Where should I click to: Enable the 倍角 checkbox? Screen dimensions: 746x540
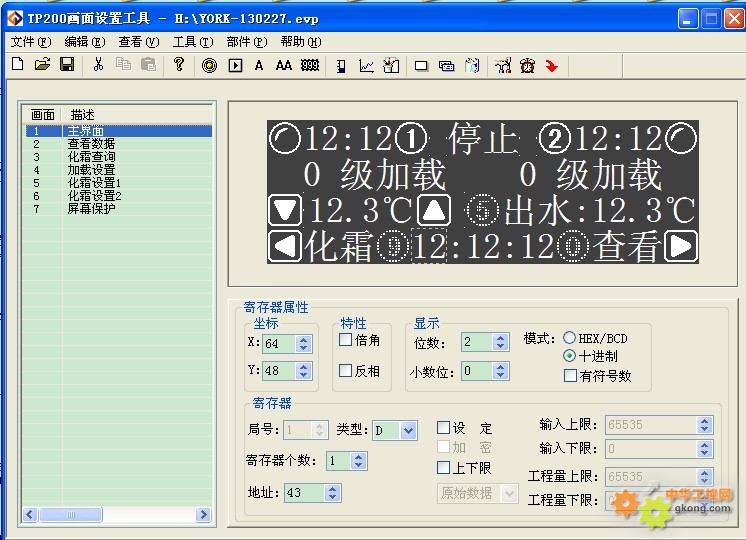(x=345, y=340)
